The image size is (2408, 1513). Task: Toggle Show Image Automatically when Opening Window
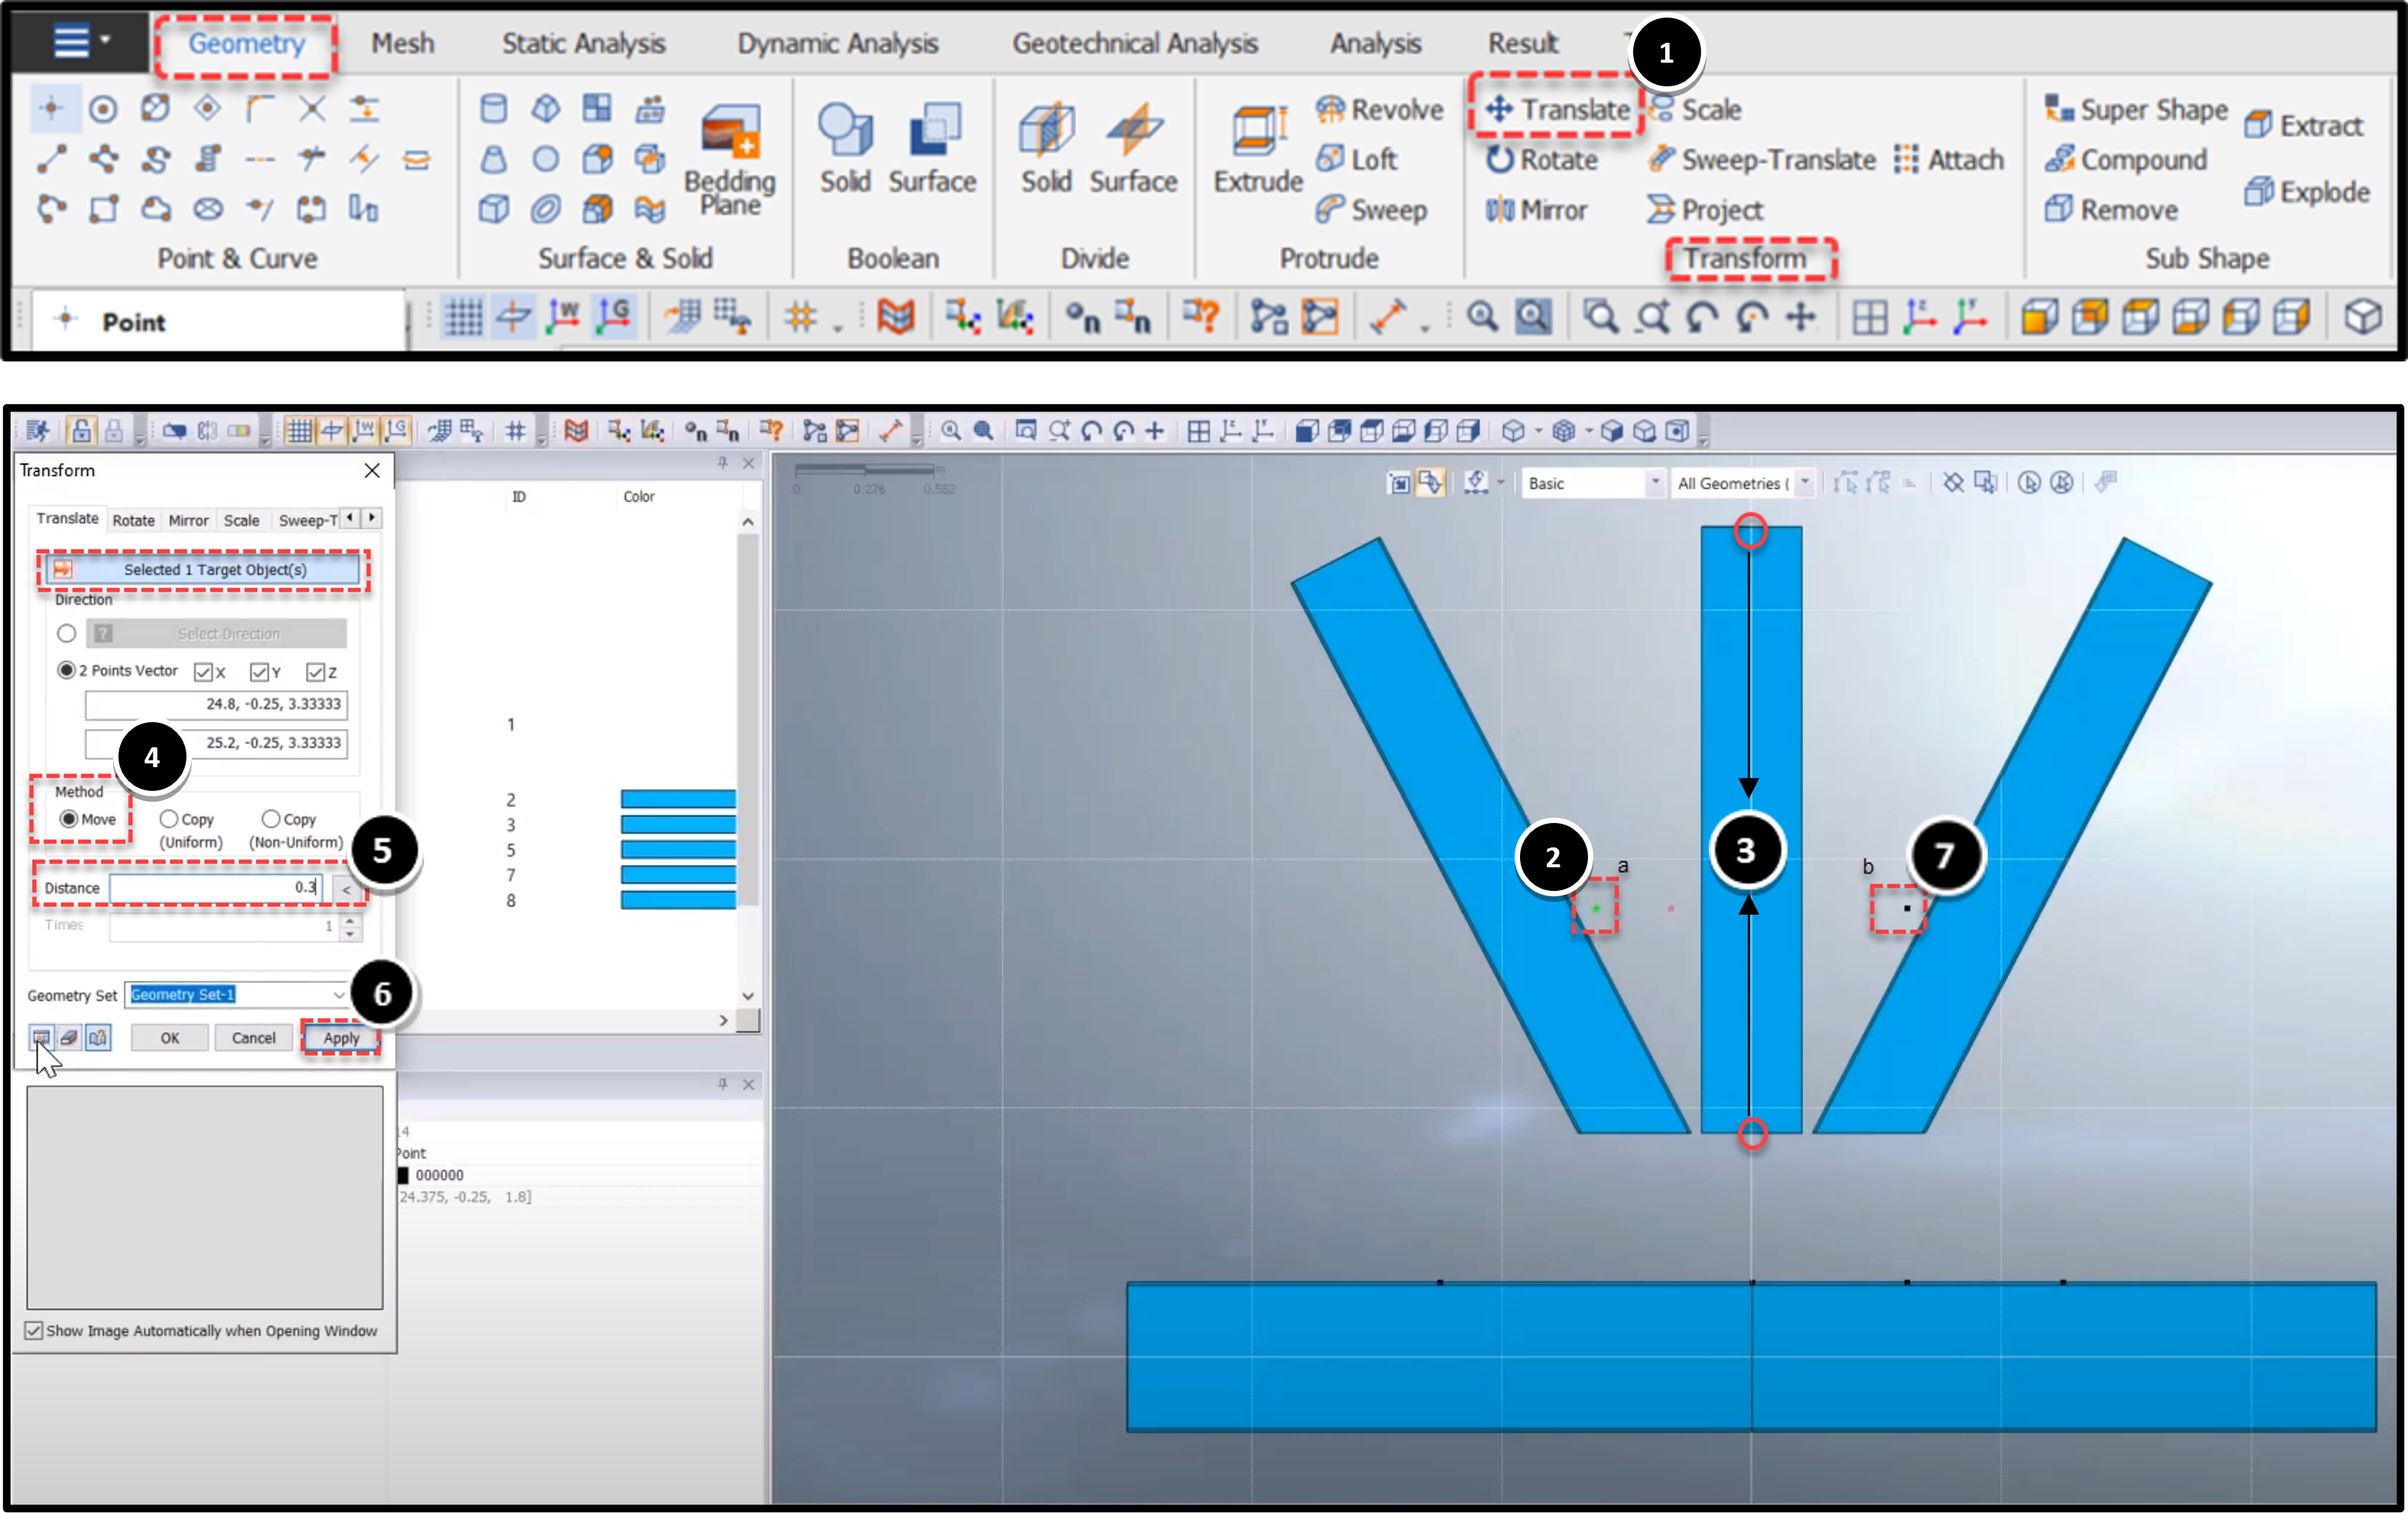[x=34, y=1330]
